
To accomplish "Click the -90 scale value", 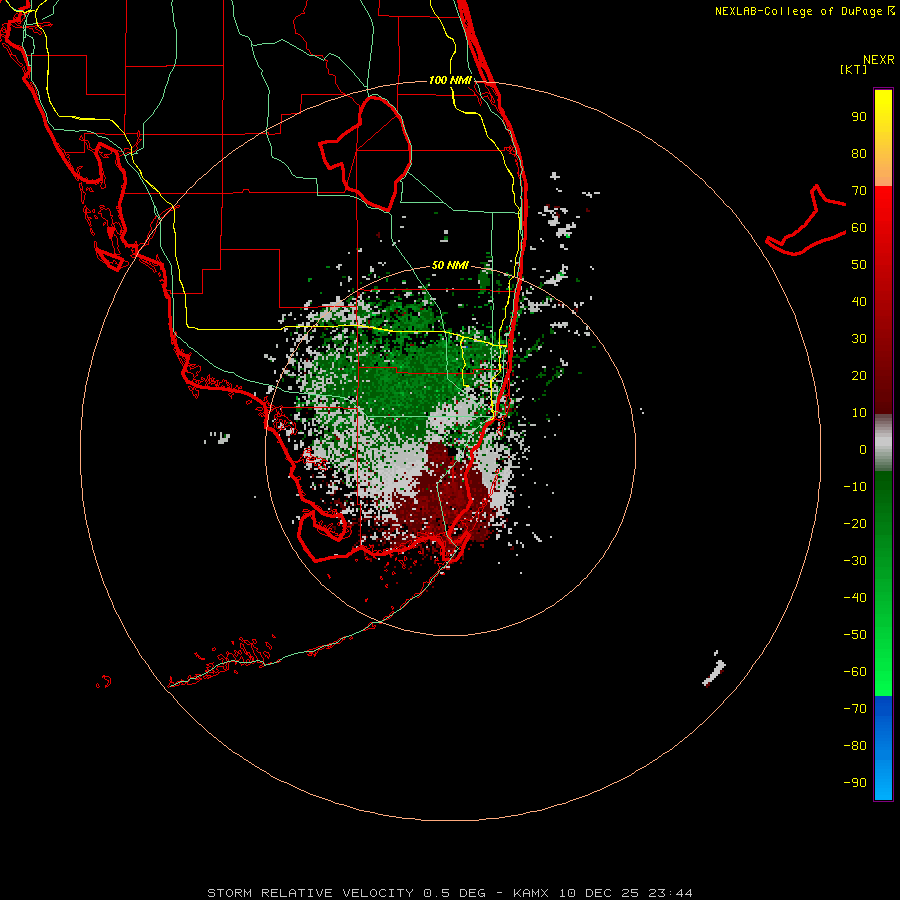I will click(x=855, y=782).
